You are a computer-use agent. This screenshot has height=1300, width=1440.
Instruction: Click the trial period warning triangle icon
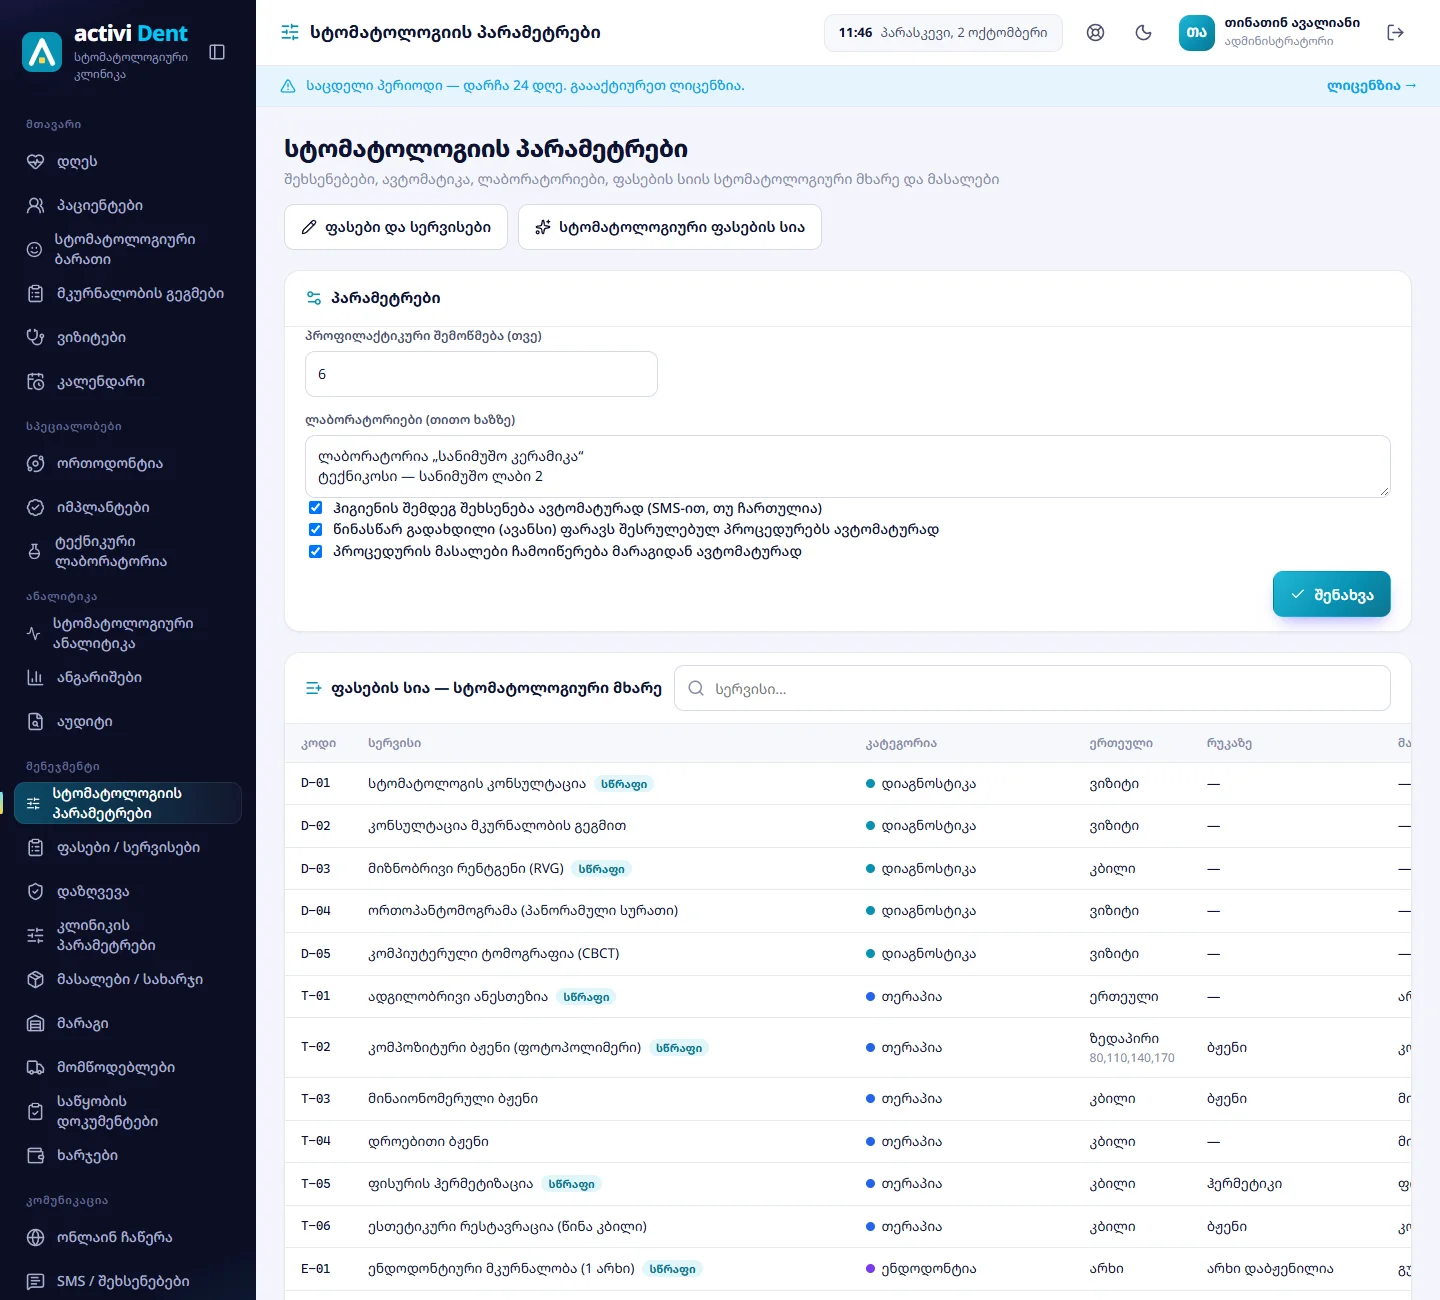click(288, 86)
